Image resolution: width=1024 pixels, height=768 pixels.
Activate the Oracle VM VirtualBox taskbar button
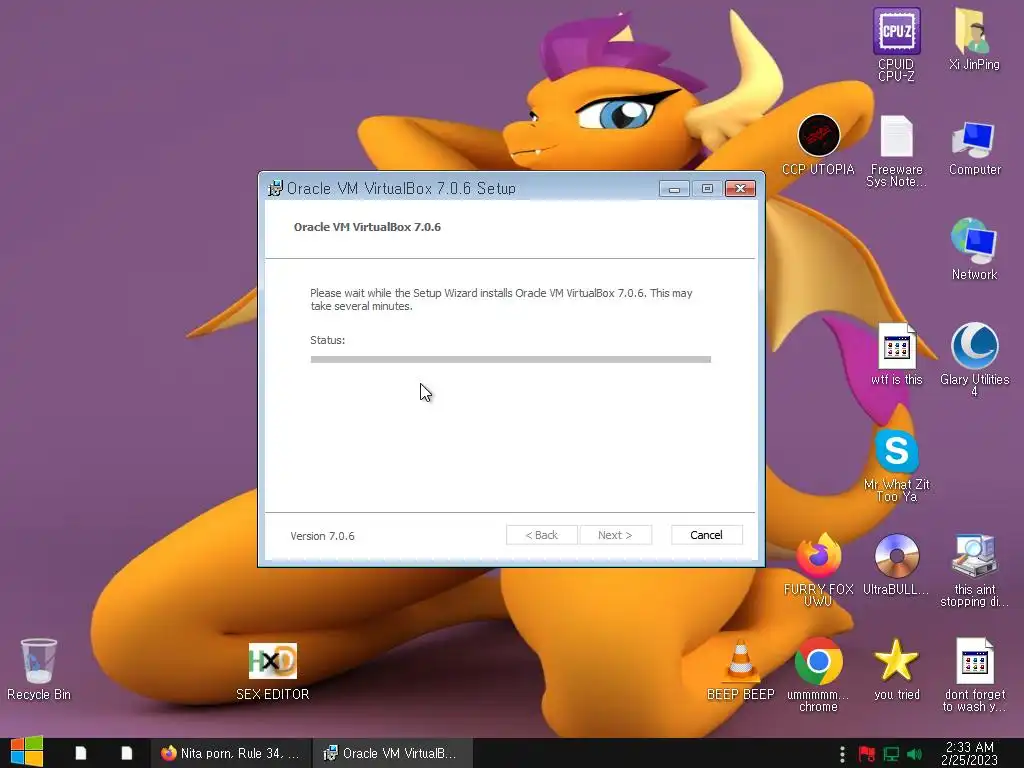click(391, 753)
